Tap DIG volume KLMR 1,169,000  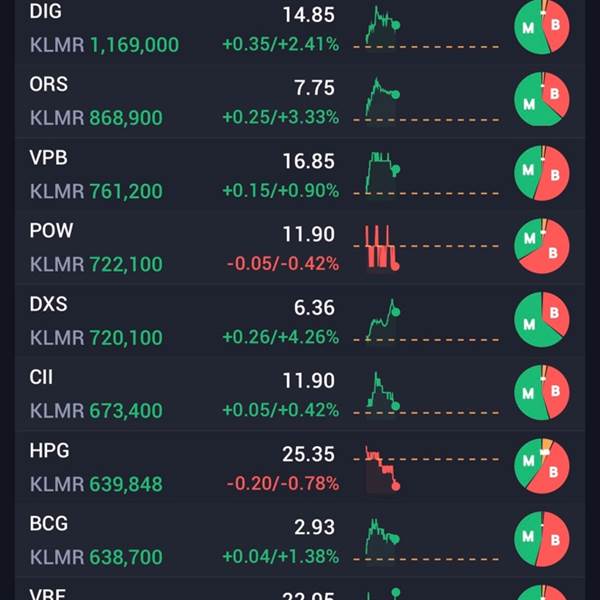point(104,45)
